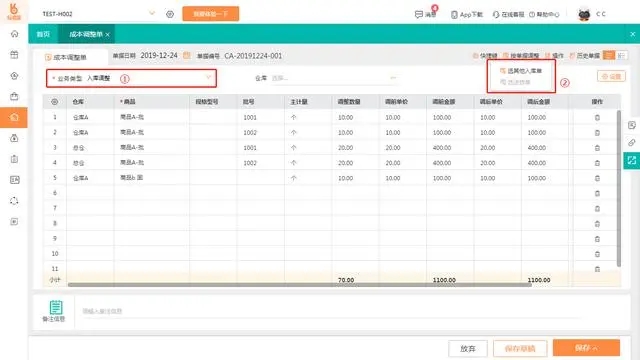Viewport: 640px width, 360px height.
Task: Click the trash icon for row 5
Action: pos(597,178)
